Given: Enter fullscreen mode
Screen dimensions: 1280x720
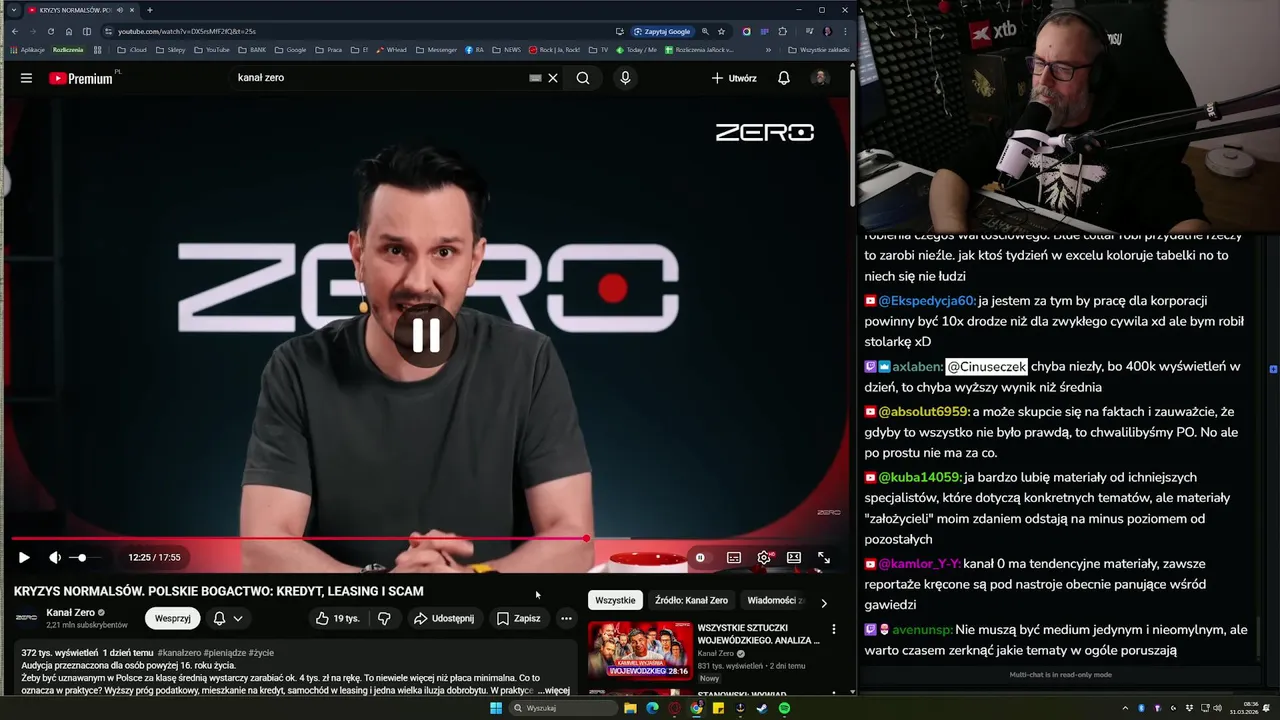Looking at the screenshot, I should pos(824,557).
